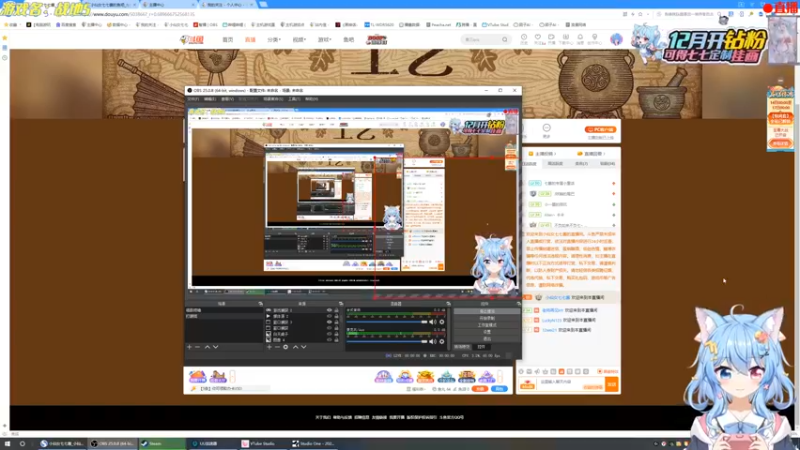Open gear settings for first mixer channel
800x450 pixels.
point(442,322)
